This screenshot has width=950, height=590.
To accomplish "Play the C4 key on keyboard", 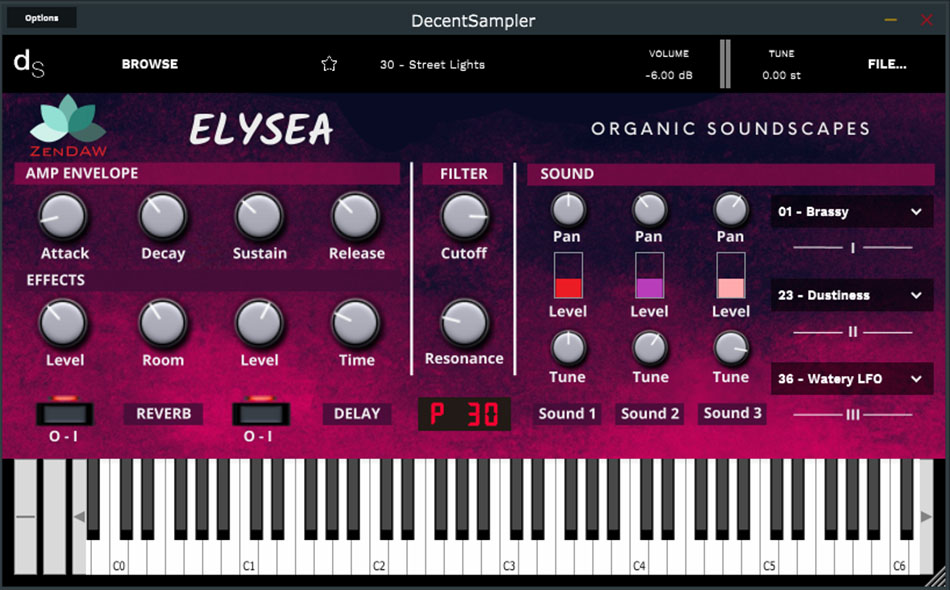I will 639,557.
